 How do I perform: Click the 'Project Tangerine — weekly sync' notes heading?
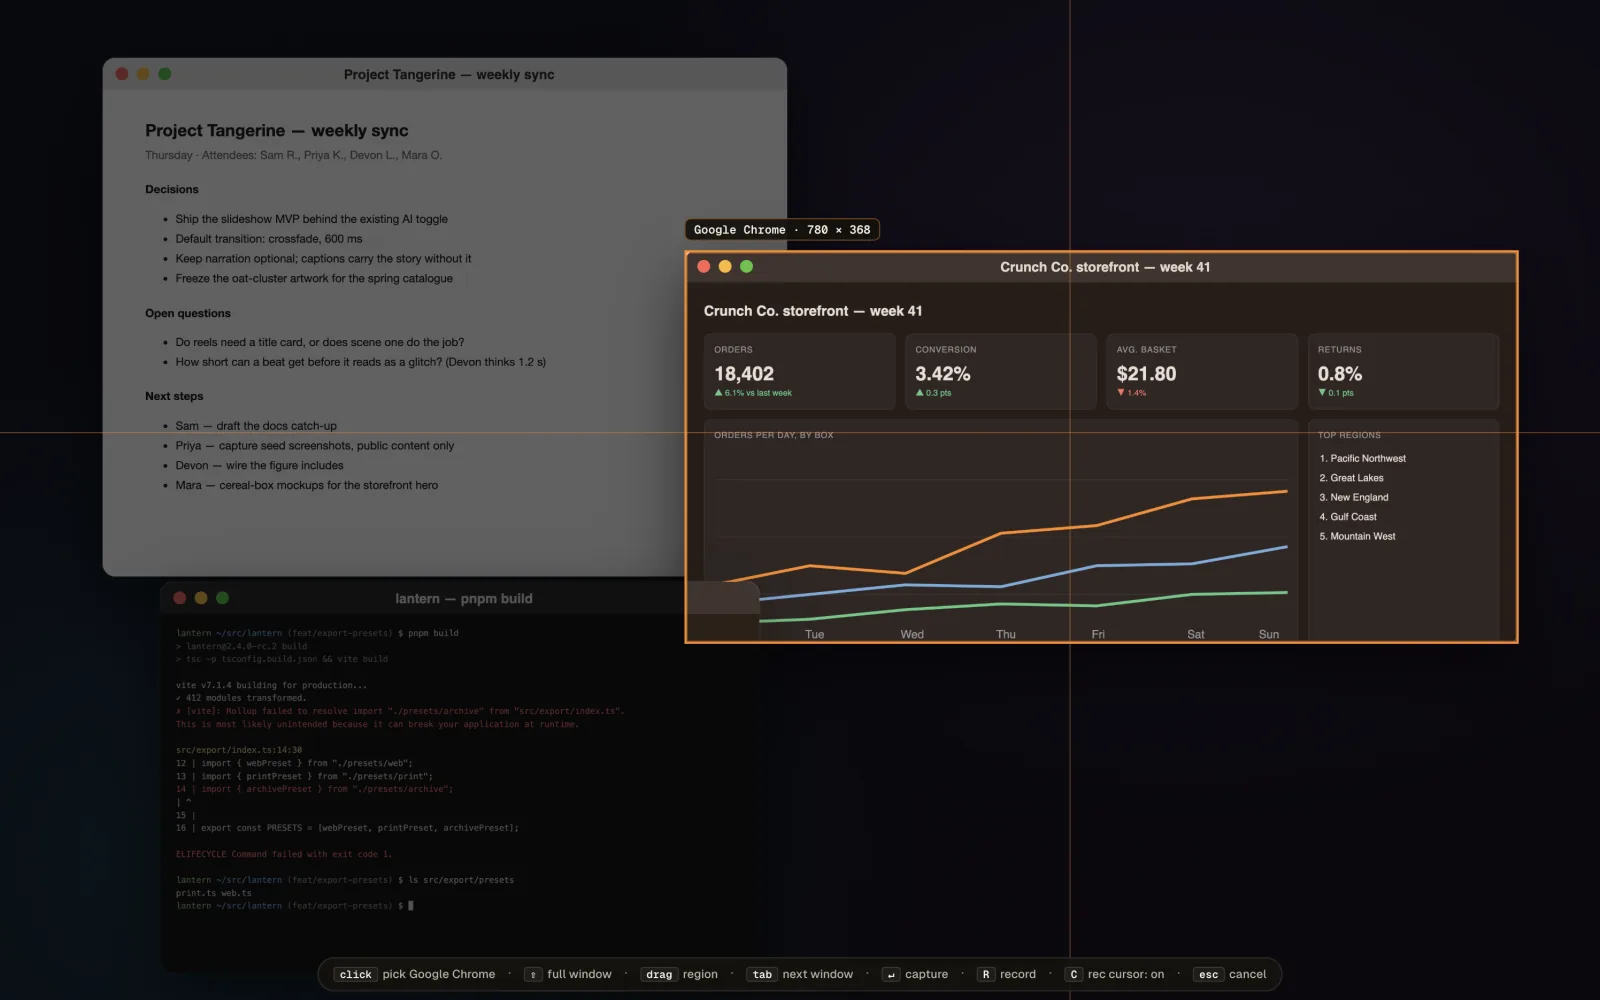pos(276,131)
